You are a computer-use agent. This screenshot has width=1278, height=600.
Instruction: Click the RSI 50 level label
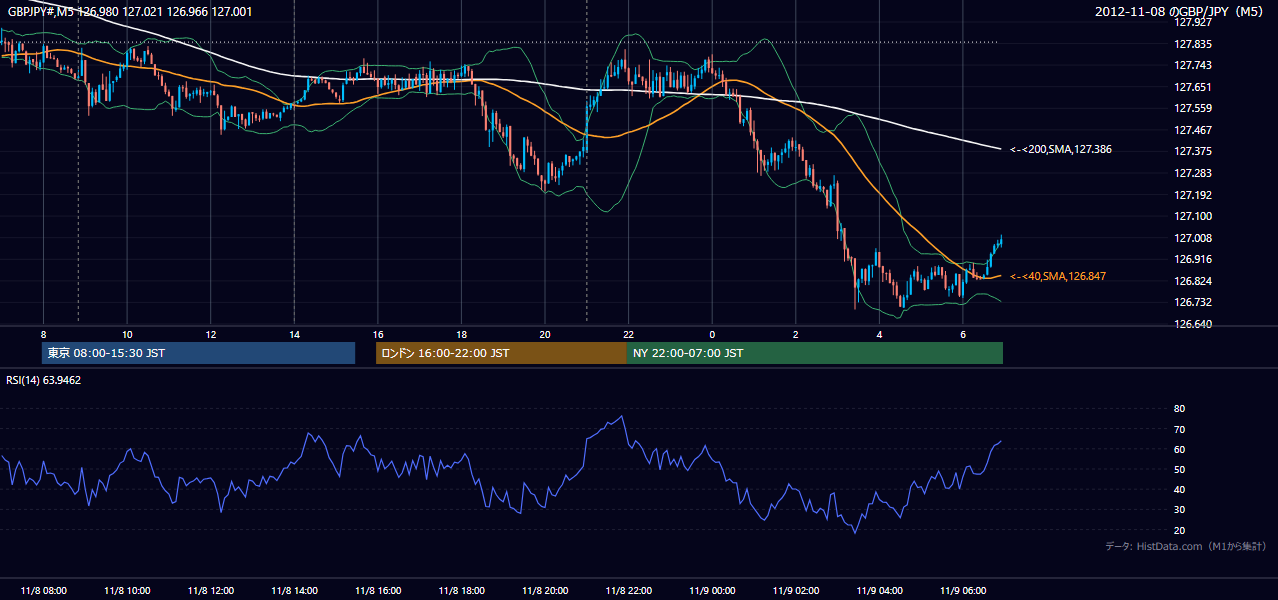[1179, 469]
